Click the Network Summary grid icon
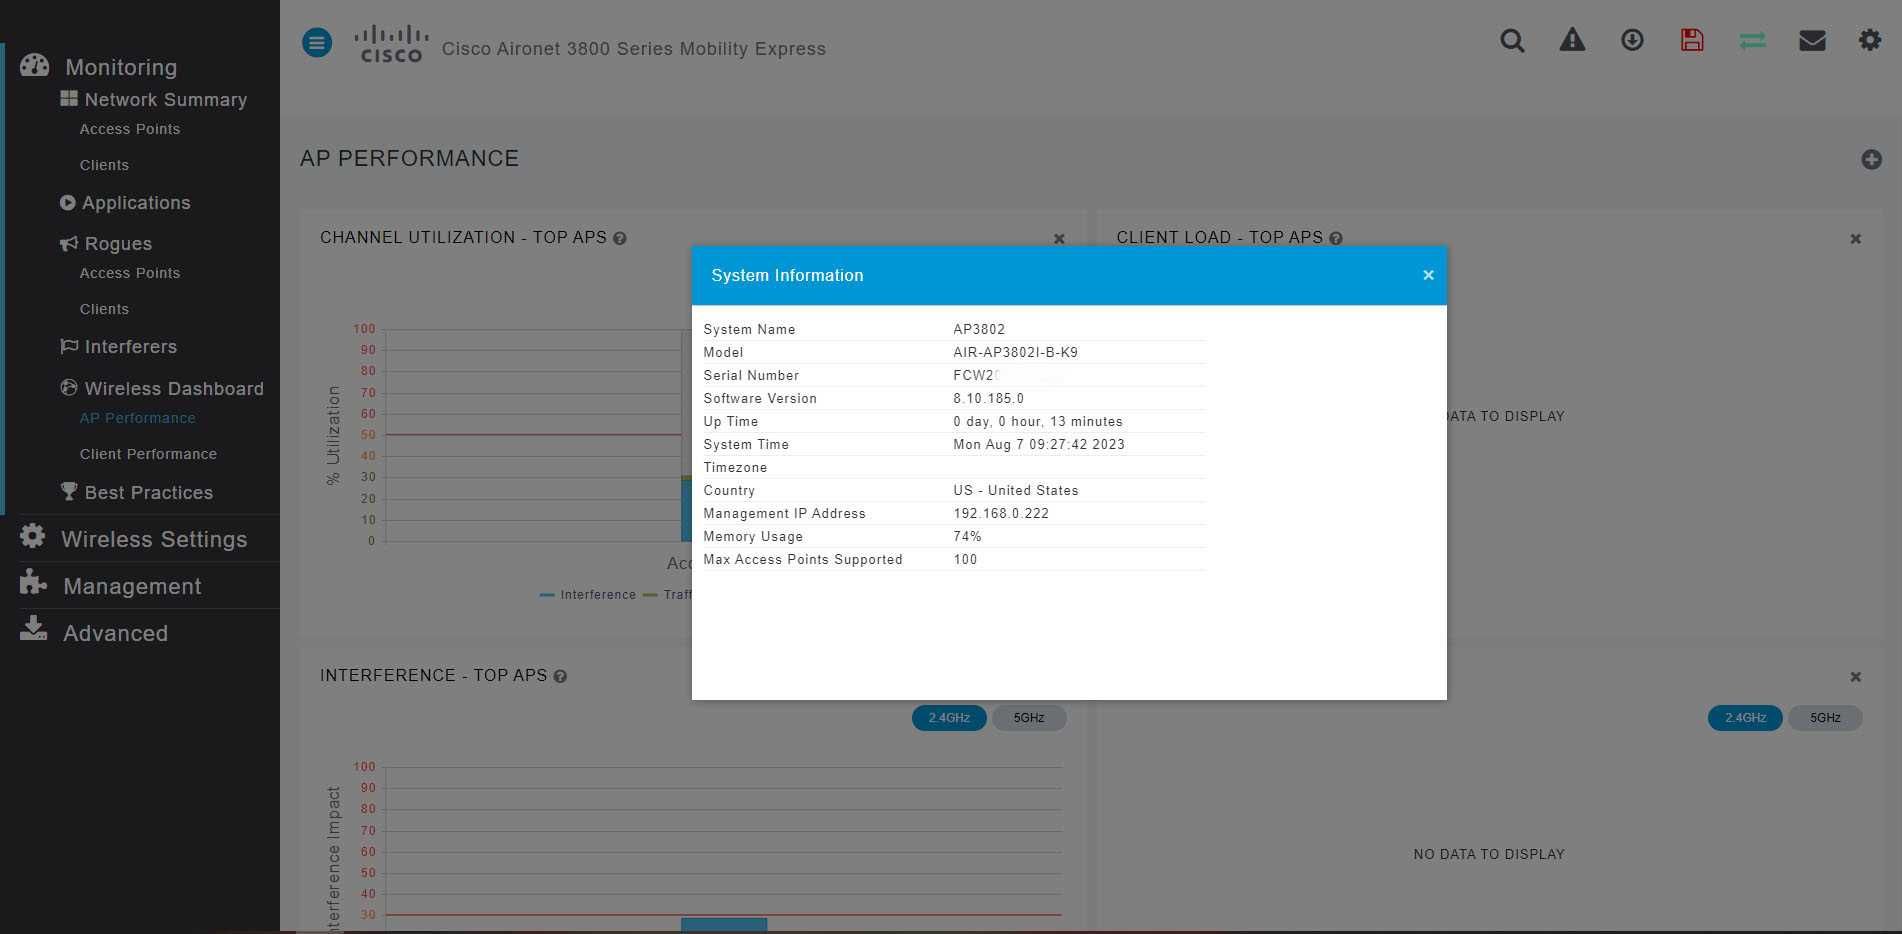 (69, 98)
